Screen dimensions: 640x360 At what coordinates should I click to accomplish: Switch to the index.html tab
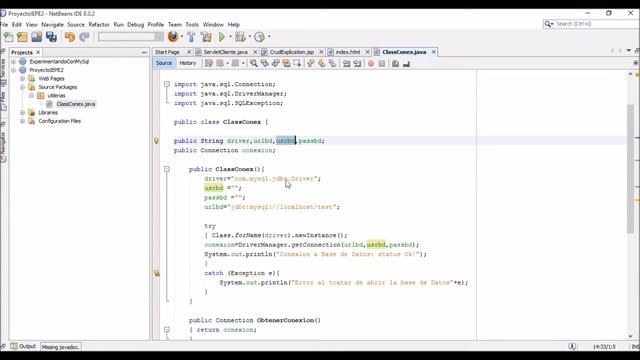[x=348, y=52]
